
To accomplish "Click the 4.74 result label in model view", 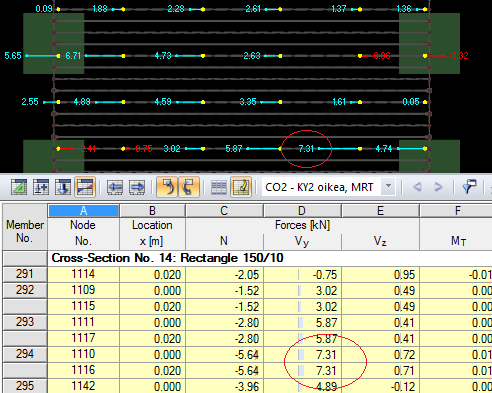I will point(384,148).
